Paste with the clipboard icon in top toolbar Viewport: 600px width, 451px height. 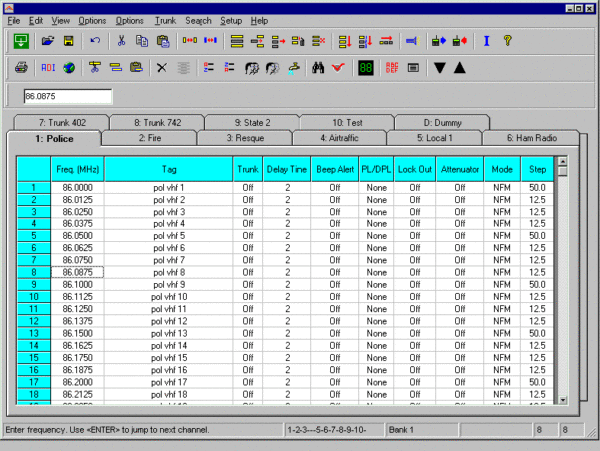coord(163,41)
